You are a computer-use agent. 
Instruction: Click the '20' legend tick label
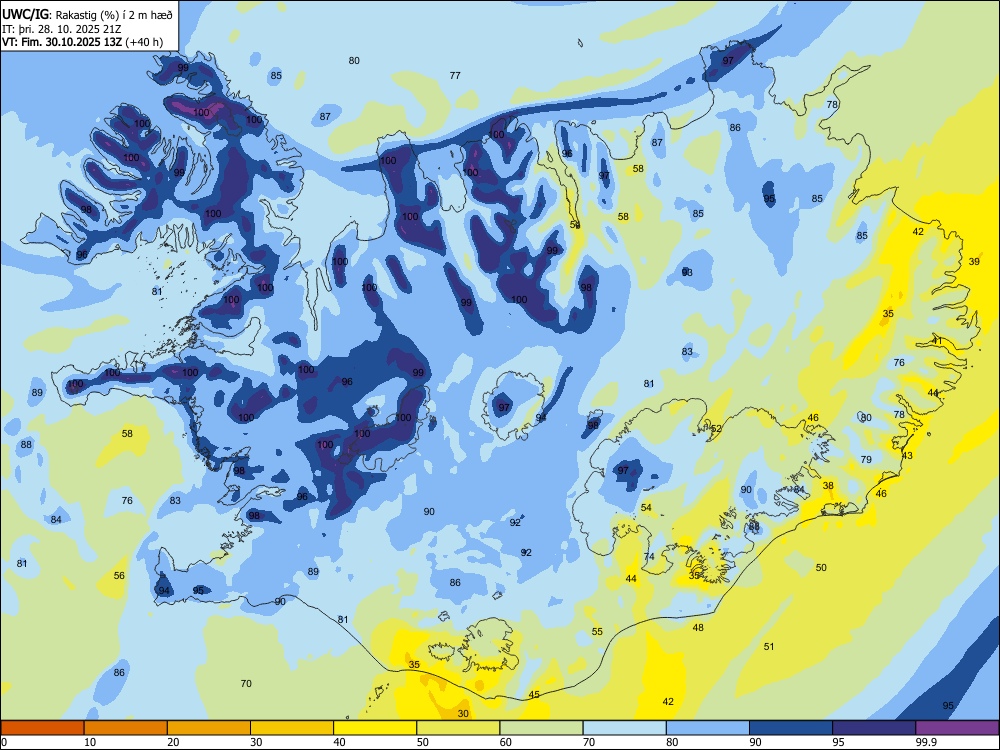click(173, 742)
